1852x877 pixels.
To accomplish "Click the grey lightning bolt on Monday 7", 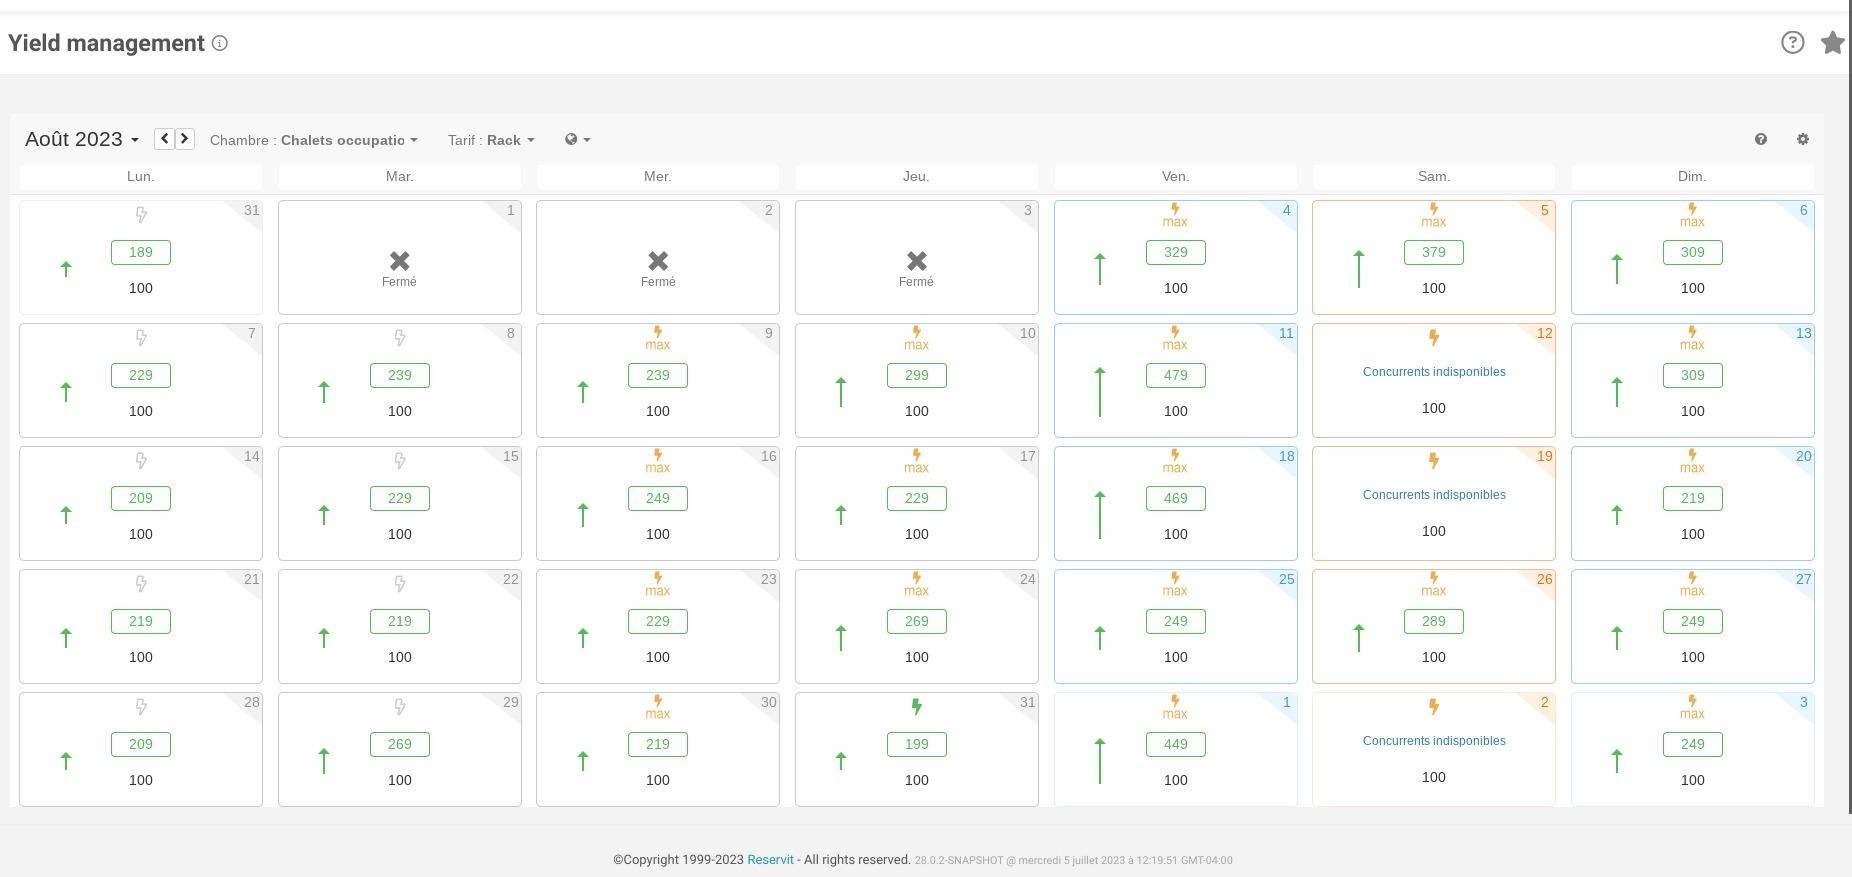I will tap(141, 338).
